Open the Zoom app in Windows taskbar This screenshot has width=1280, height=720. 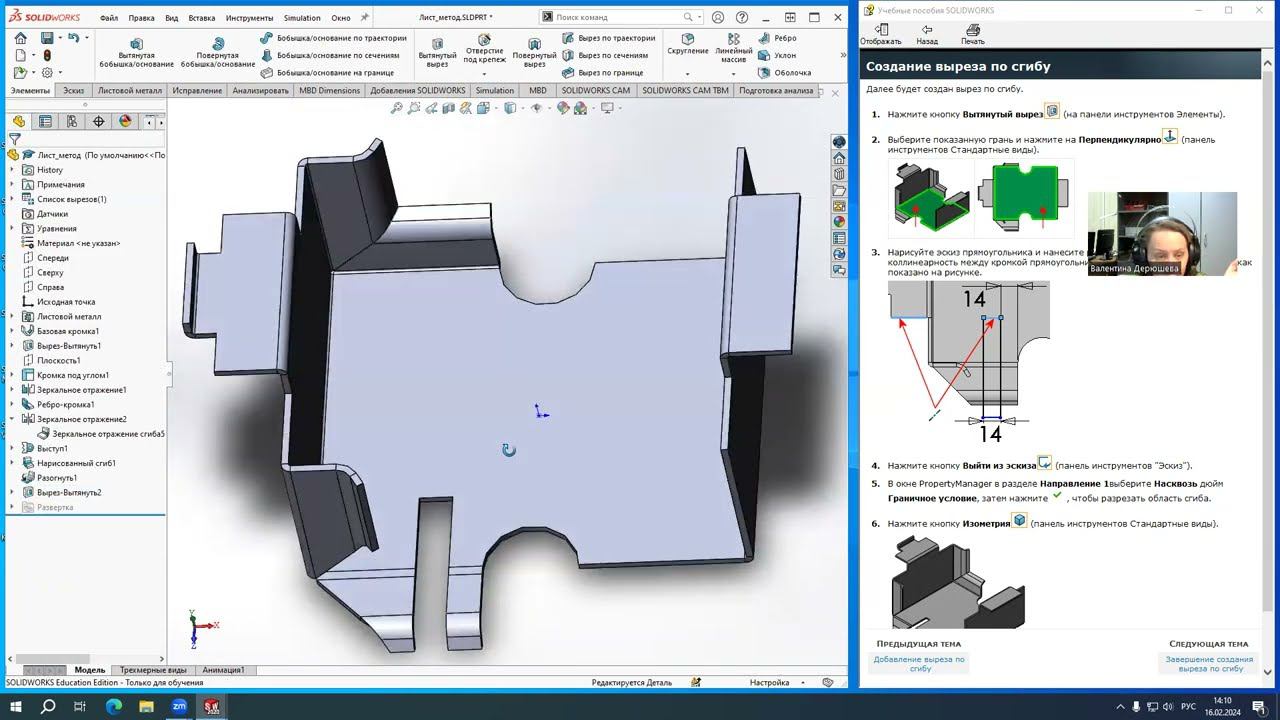click(x=179, y=706)
